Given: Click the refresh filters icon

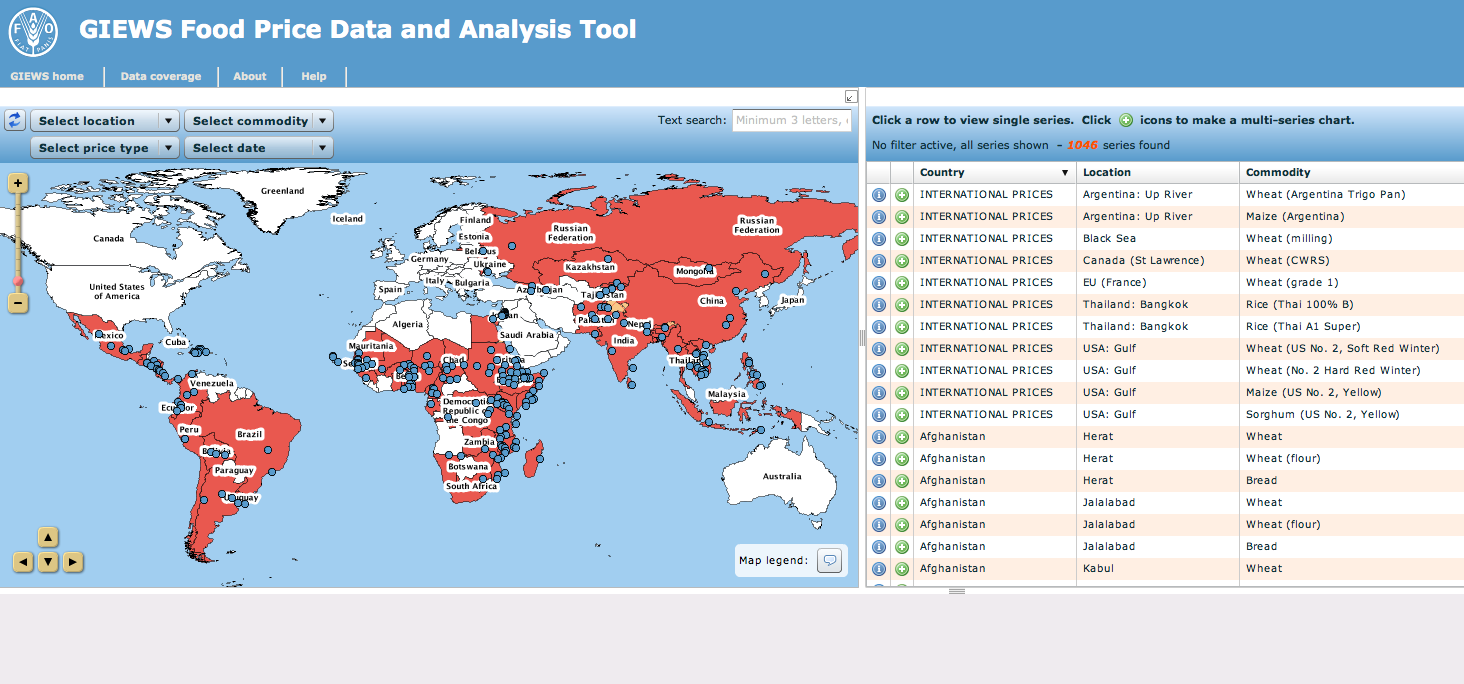Looking at the screenshot, I should tap(15, 120).
